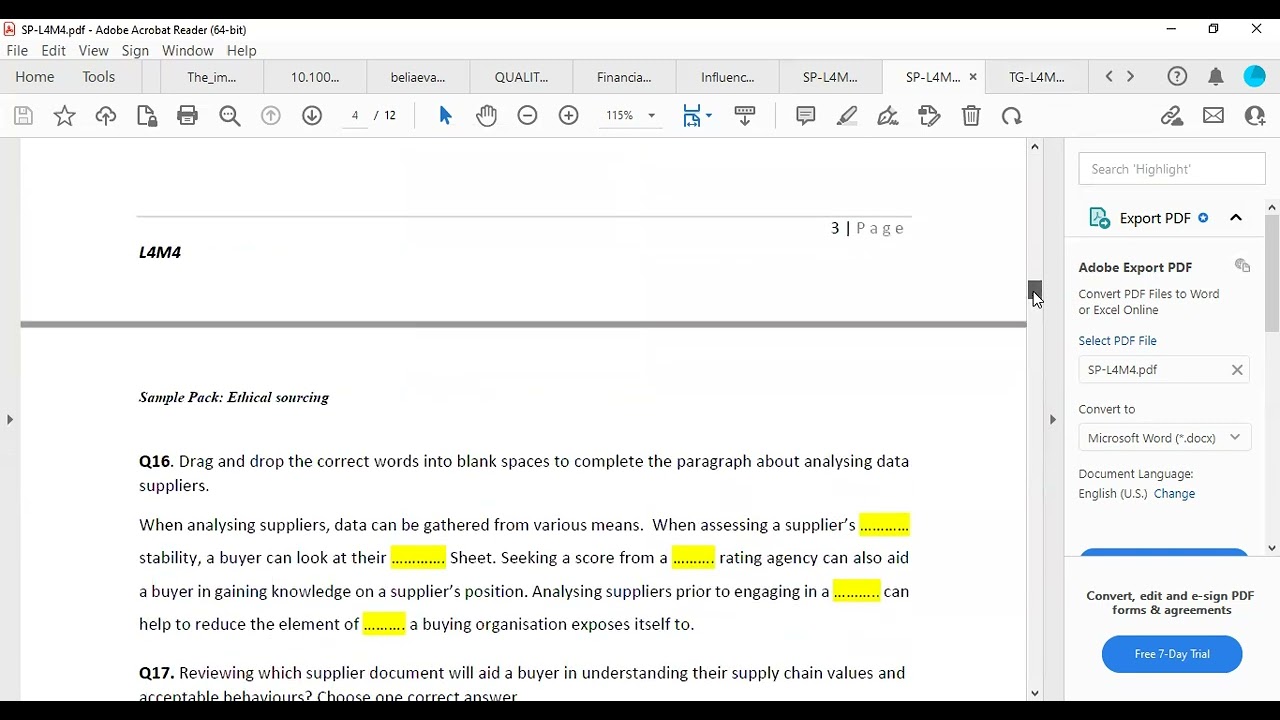
Task: Collapse the Export PDF panel chevron
Action: (x=1236, y=218)
